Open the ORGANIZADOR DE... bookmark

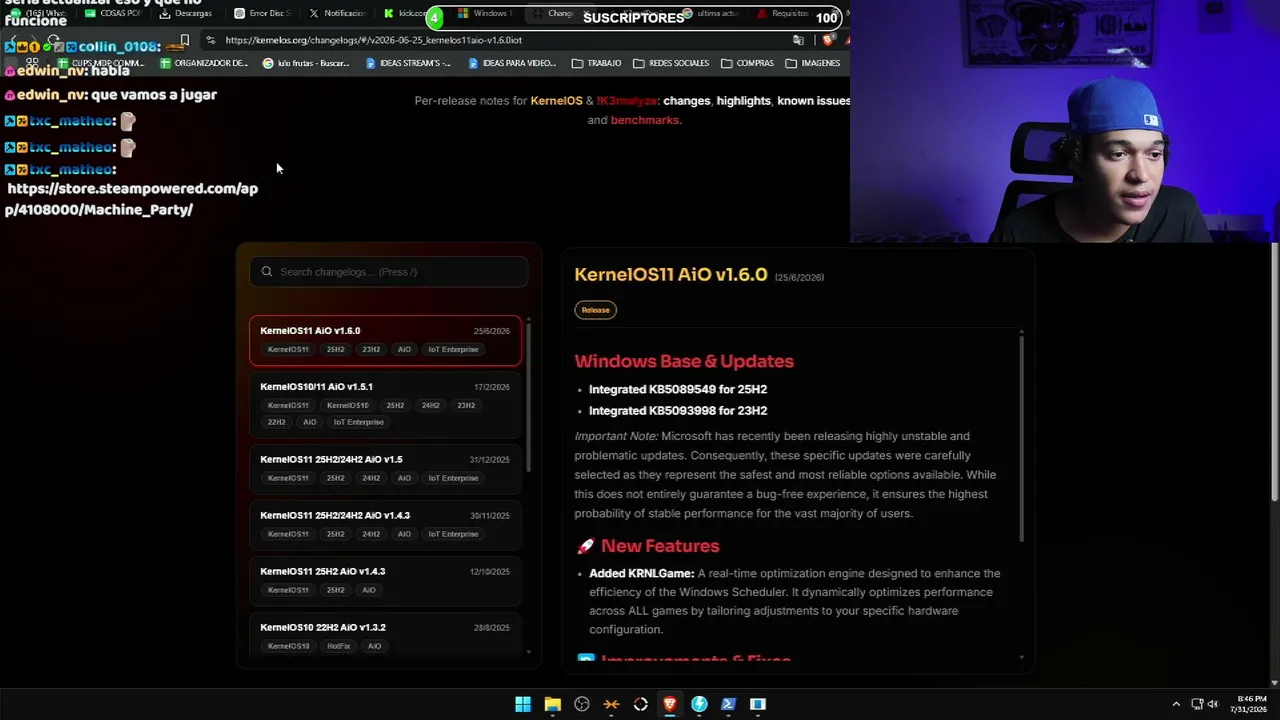pyautogui.click(x=203, y=63)
